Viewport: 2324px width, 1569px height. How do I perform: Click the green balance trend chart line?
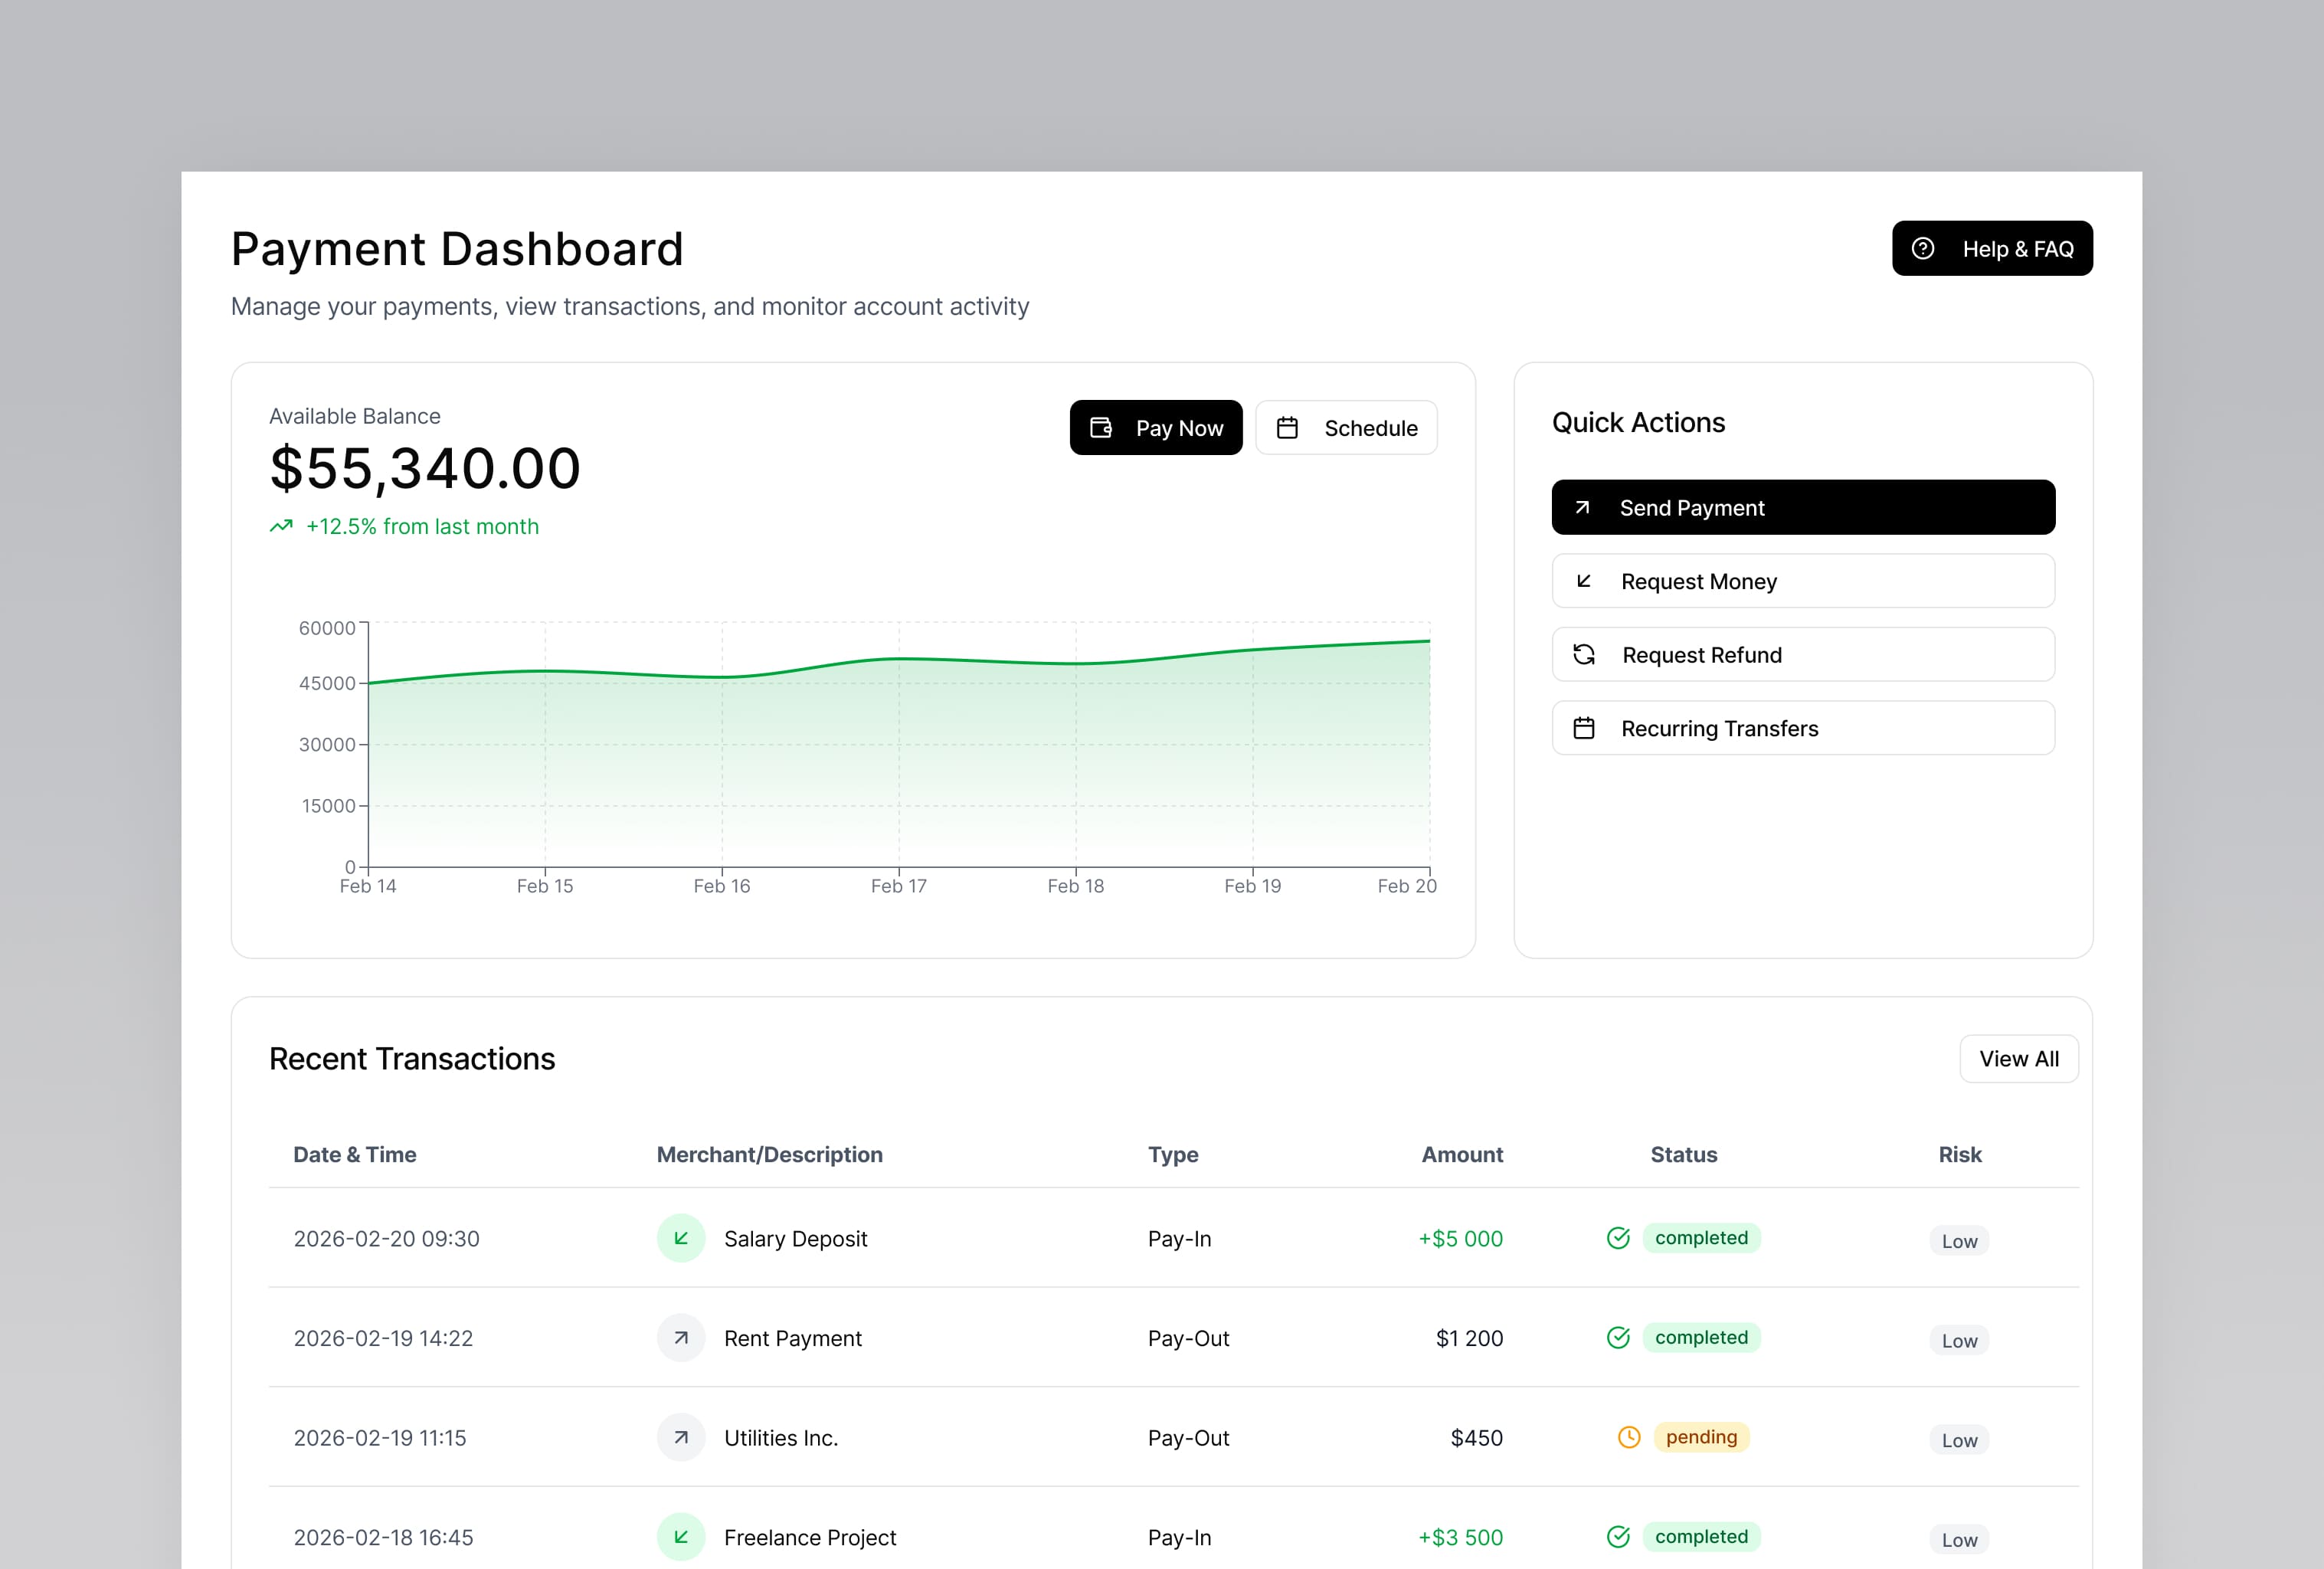900,660
